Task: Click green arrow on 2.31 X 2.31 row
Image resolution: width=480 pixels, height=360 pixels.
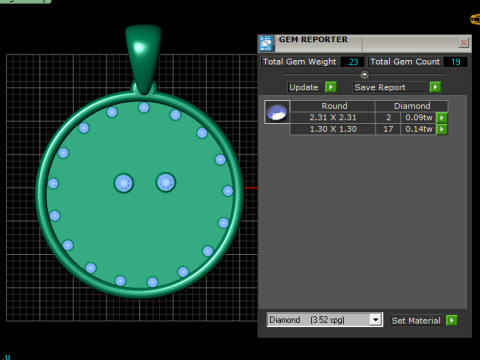Action: (442, 118)
